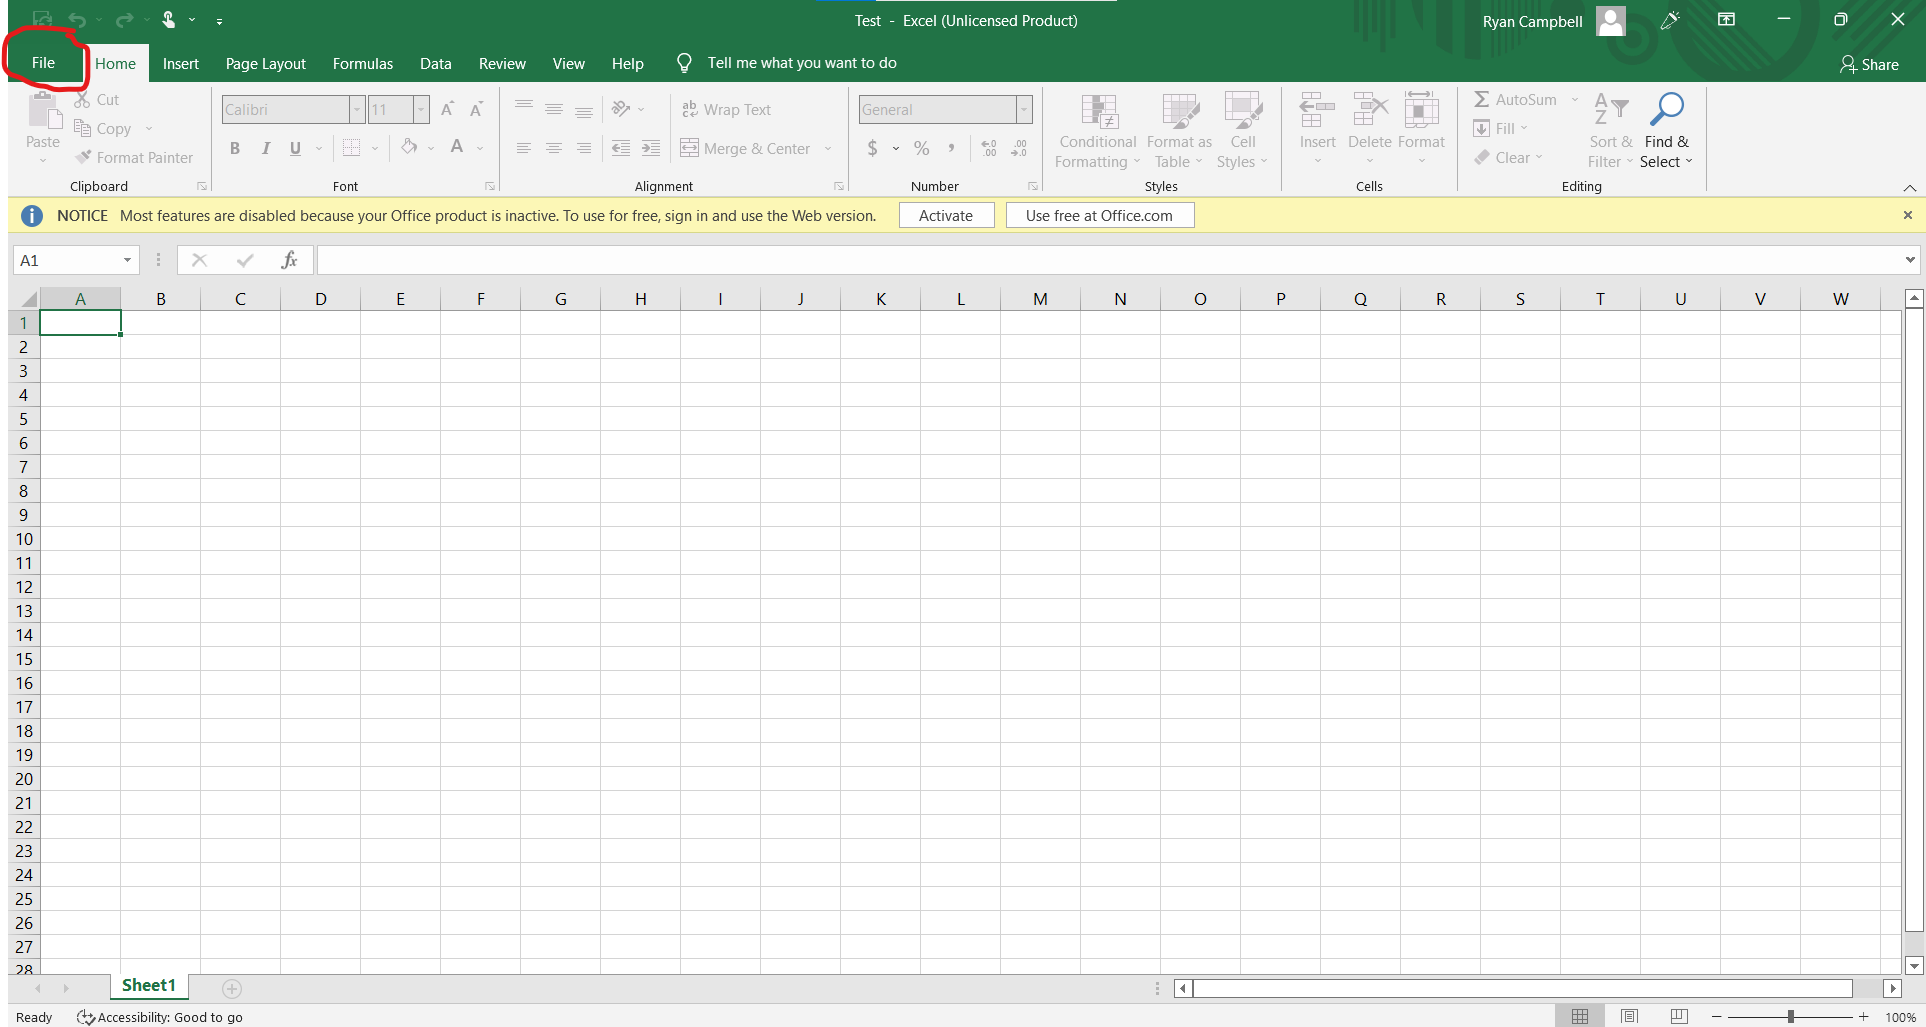The image size is (1926, 1027).
Task: Click Increase Font Size icon
Action: 448,109
